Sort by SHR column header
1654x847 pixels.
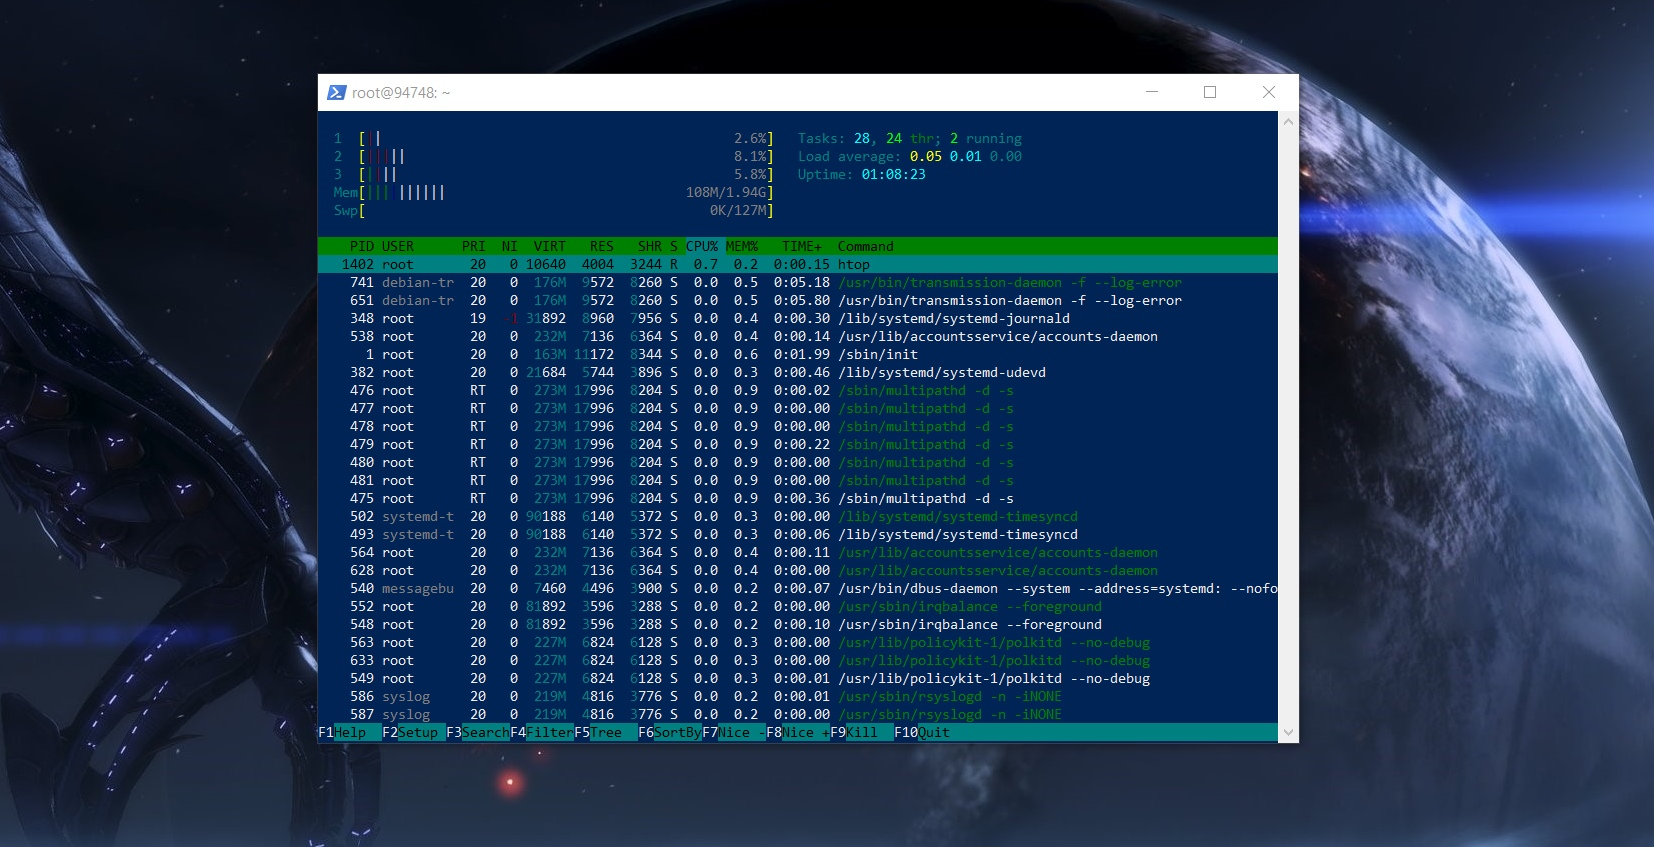(x=650, y=246)
